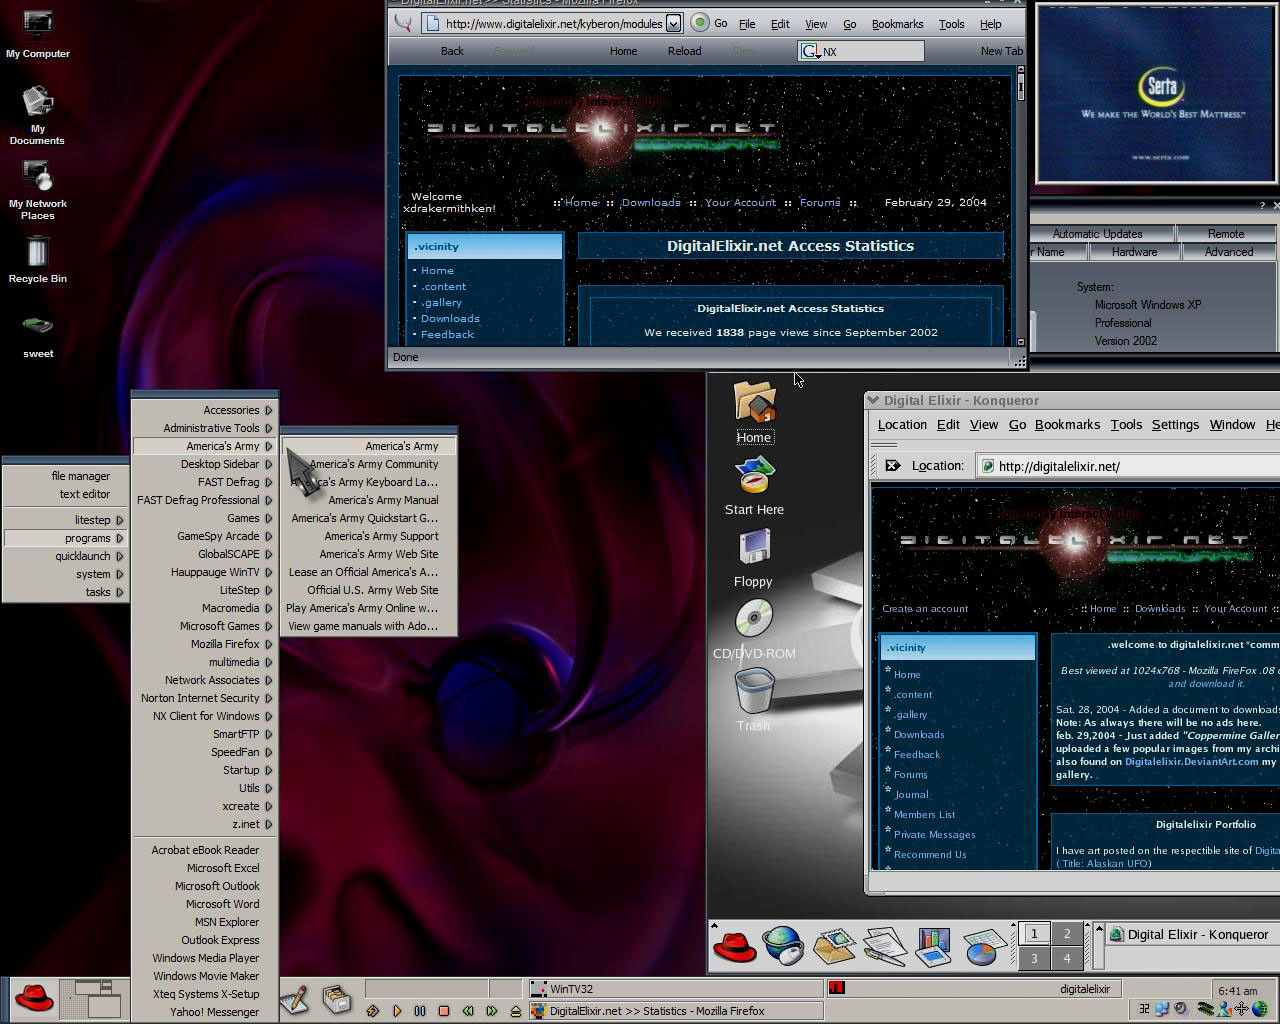The width and height of the screenshot is (1280, 1024).
Task: Click the Stop button in taskbar media controls
Action: pos(444,1011)
